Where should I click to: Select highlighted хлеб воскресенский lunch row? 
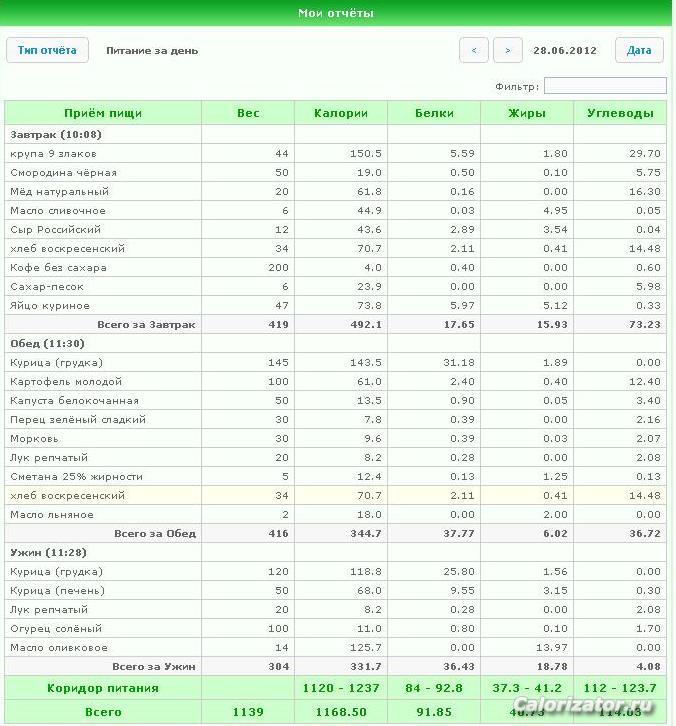tap(336, 495)
